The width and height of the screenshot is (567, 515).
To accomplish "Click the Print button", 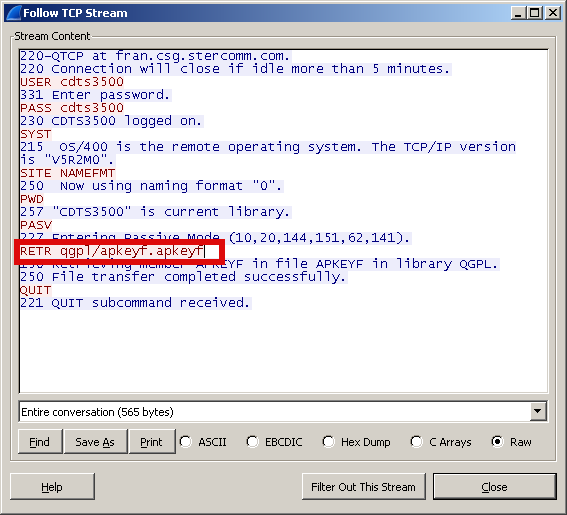I will coord(152,442).
